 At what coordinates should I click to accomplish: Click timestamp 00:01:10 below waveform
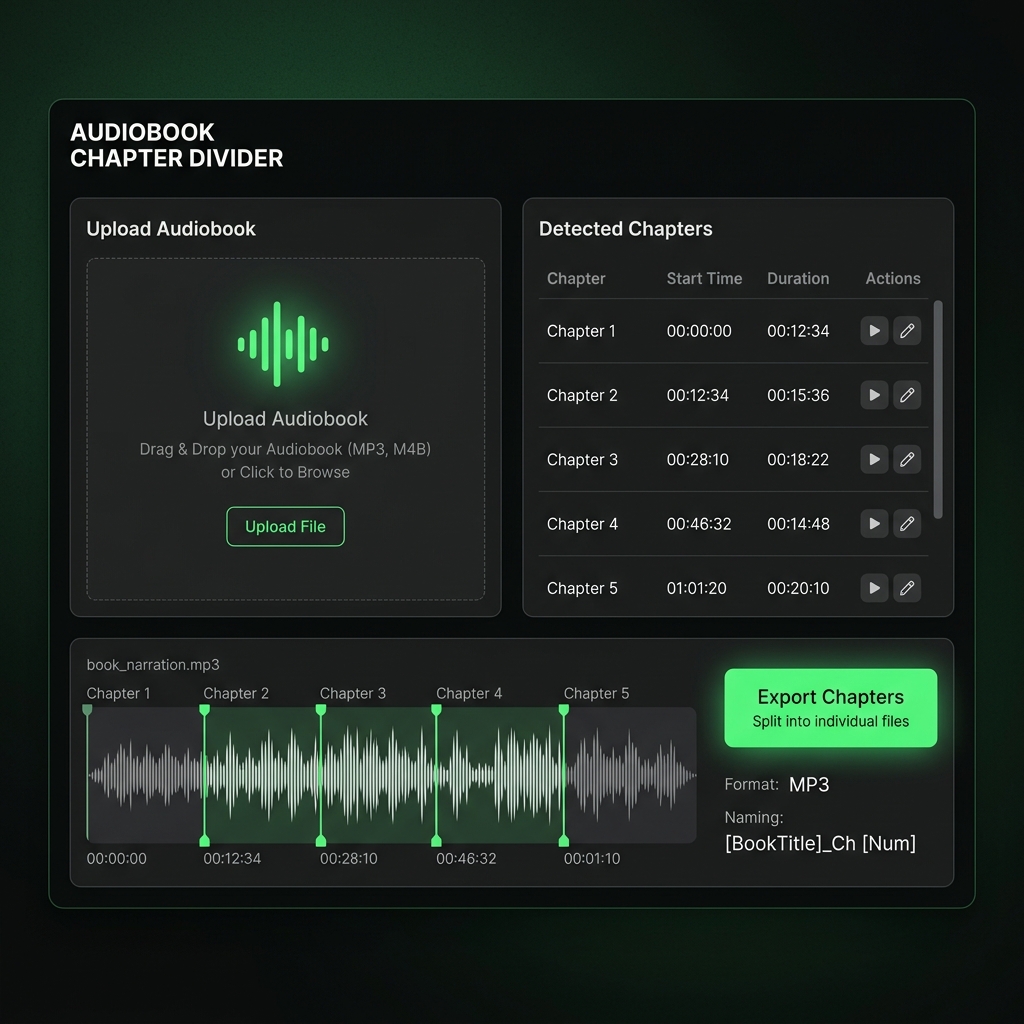click(x=592, y=858)
